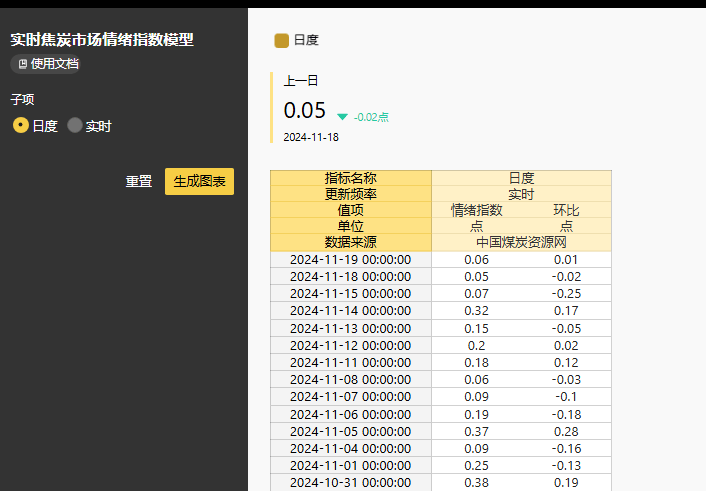Select the 2024-10-31 00:00:00 date cell
The width and height of the screenshot is (706, 491).
(x=350, y=482)
